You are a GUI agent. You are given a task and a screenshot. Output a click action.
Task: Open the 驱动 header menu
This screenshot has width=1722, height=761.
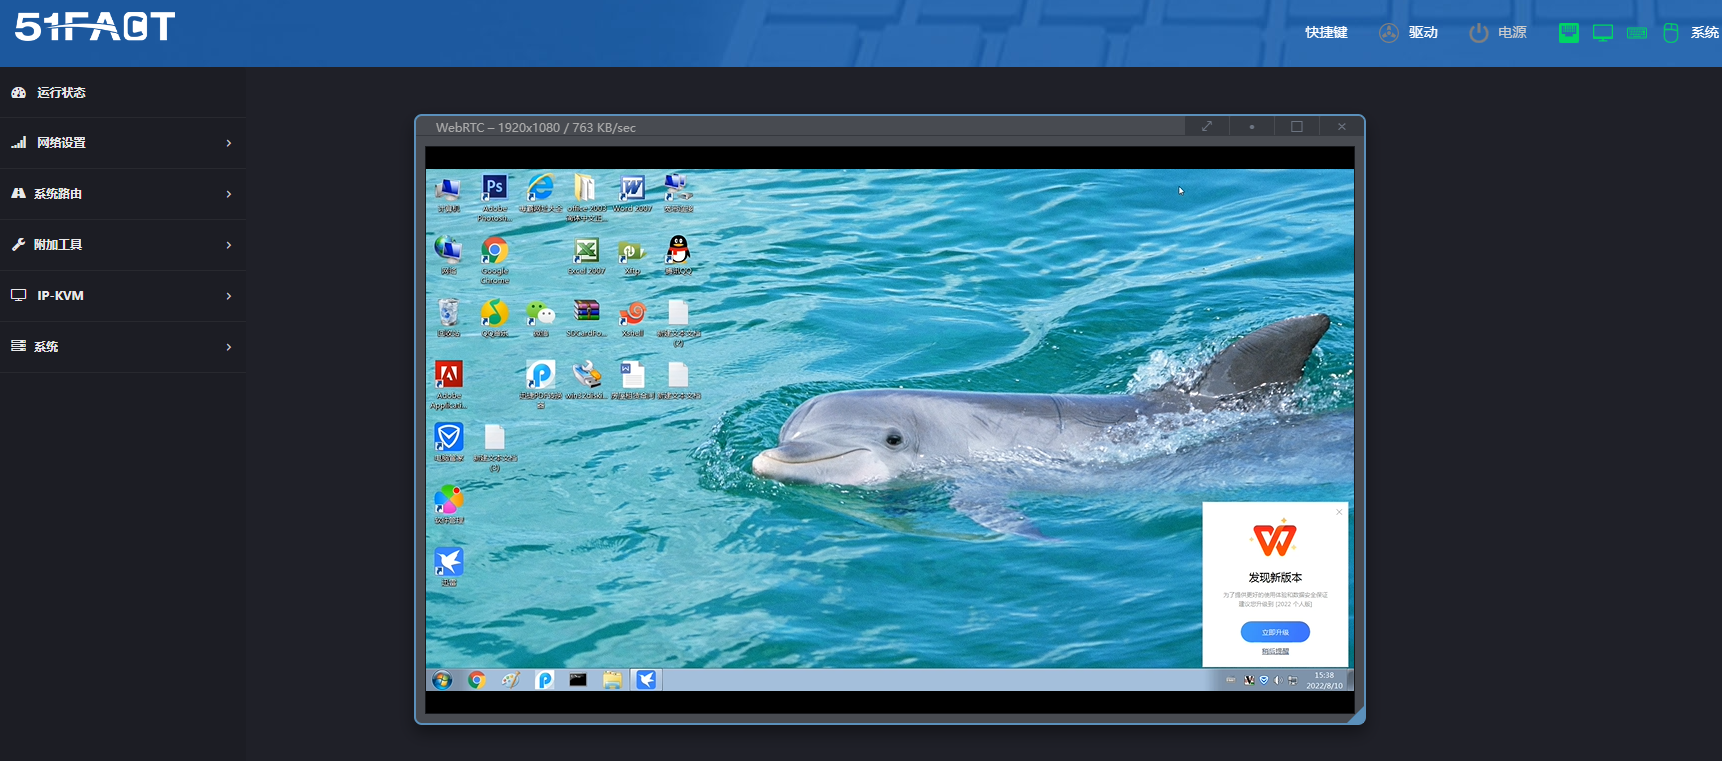tap(1409, 33)
